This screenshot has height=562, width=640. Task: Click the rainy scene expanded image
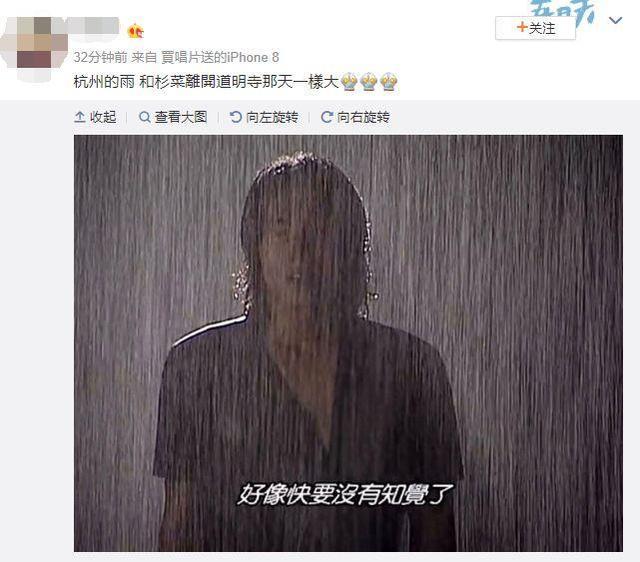pyautogui.click(x=348, y=343)
